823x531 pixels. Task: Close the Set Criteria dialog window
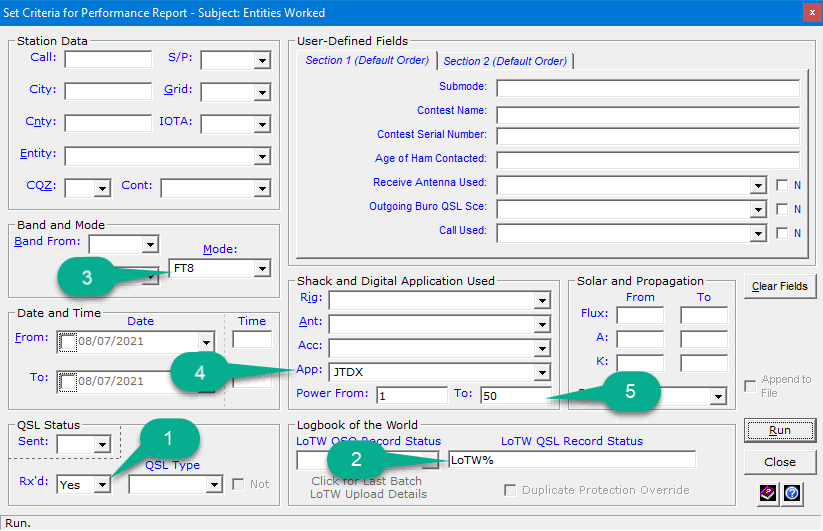[812, 13]
